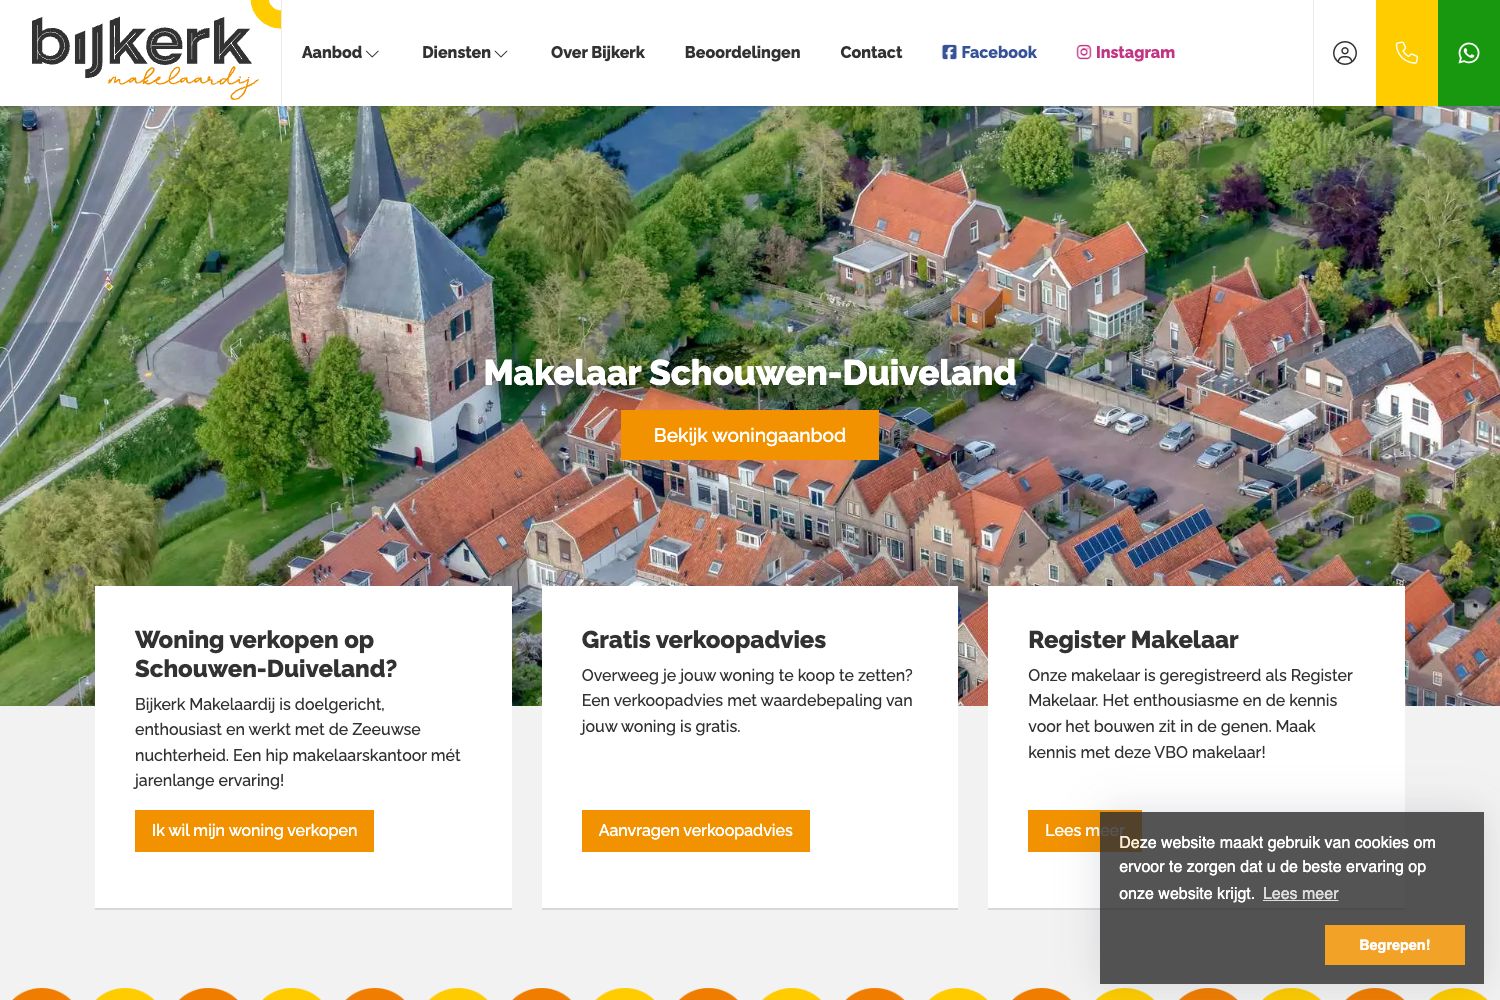Click the Facebook logo icon in navigation
Screen dimensions: 1500x1000
tap(949, 52)
